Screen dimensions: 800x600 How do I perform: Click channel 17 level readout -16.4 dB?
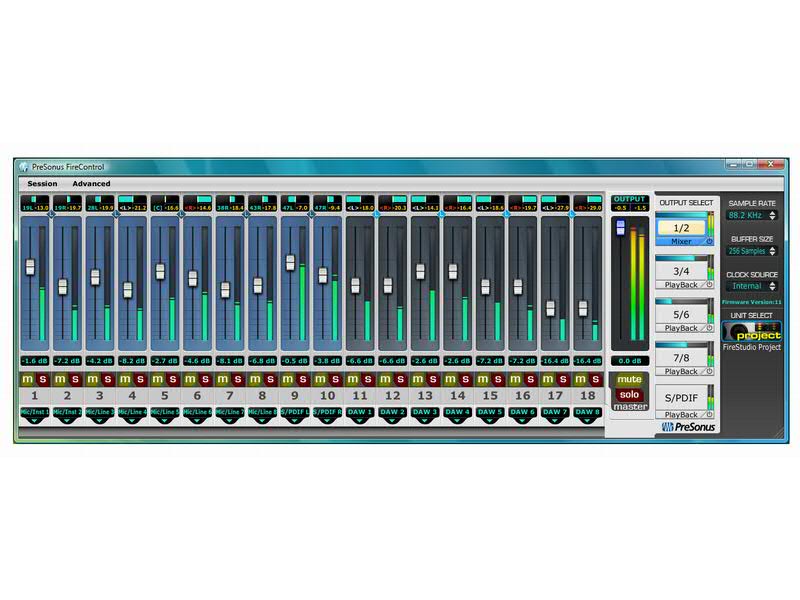pyautogui.click(x=555, y=361)
